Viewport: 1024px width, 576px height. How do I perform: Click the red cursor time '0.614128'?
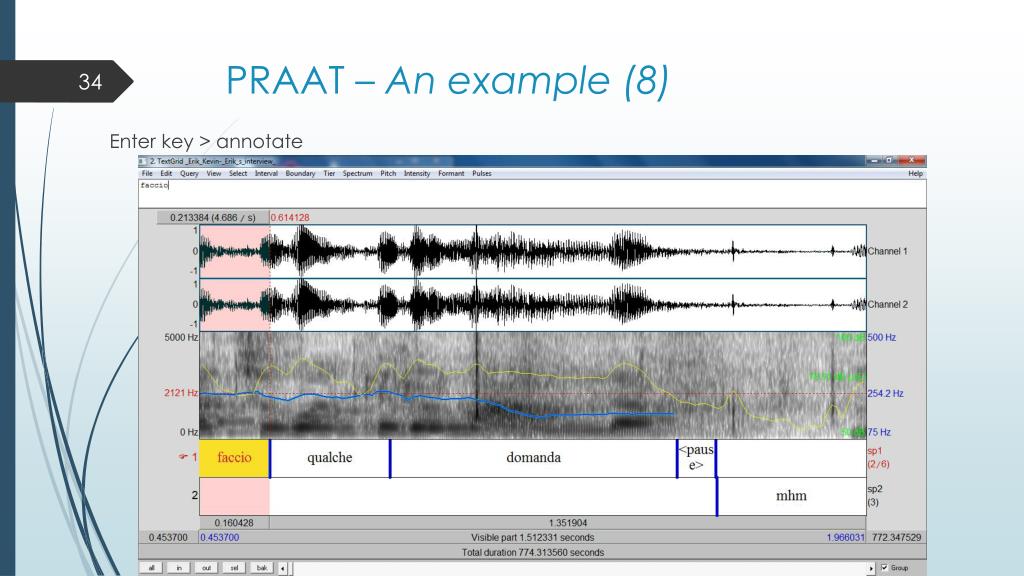tap(290, 217)
